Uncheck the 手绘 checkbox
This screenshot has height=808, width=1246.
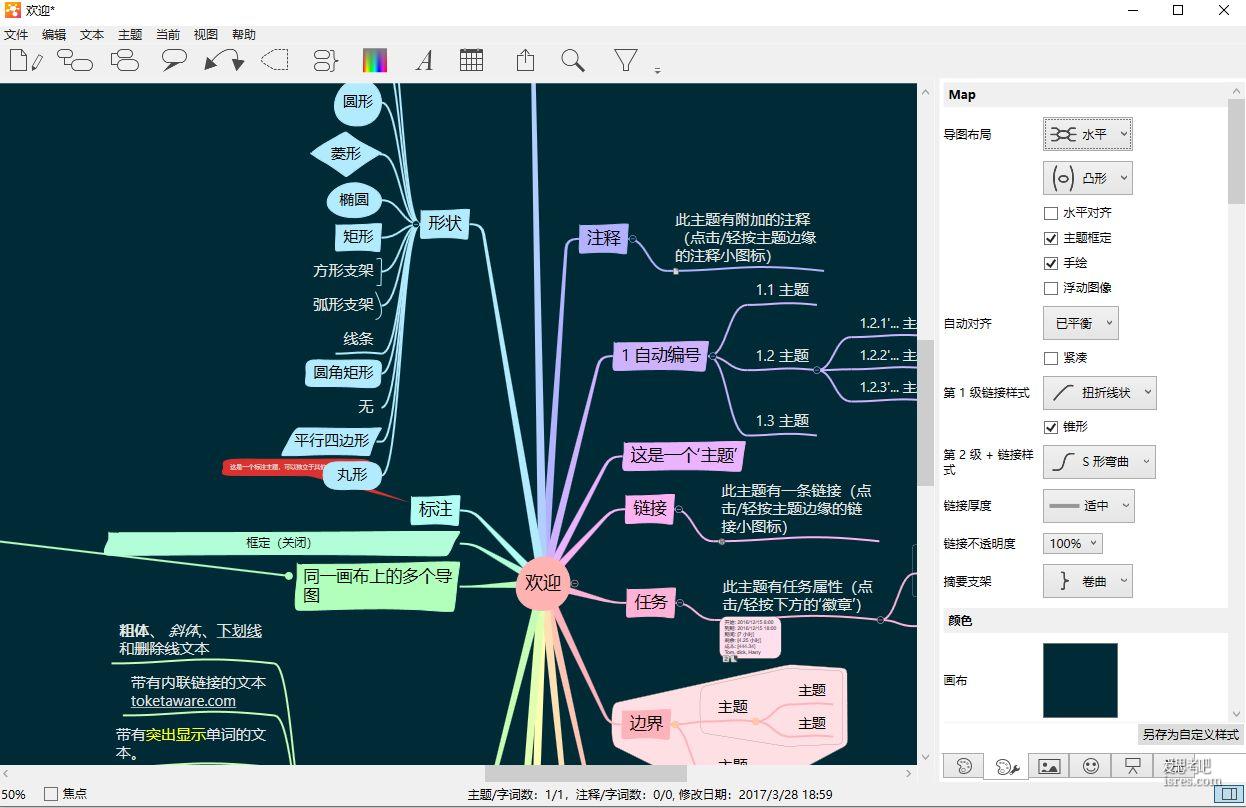coord(1051,263)
